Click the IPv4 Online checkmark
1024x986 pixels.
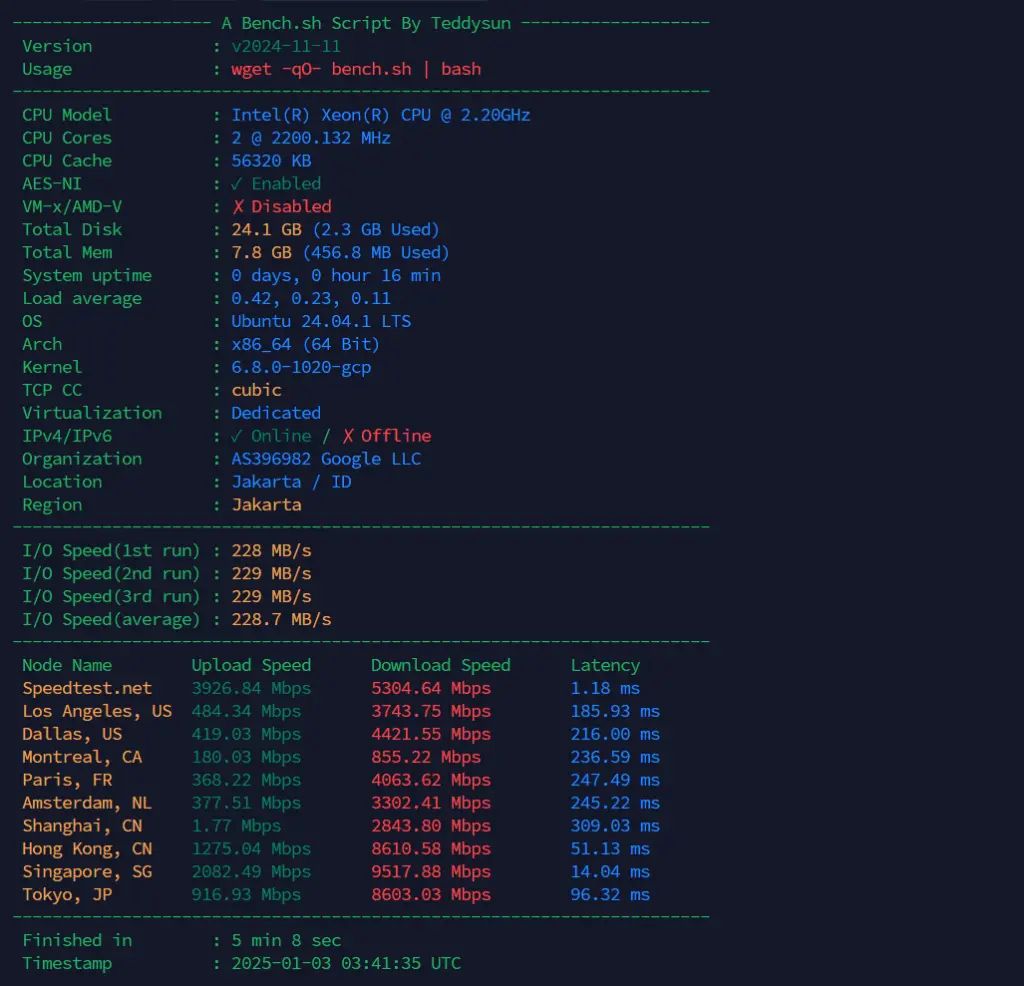pyautogui.click(x=237, y=435)
